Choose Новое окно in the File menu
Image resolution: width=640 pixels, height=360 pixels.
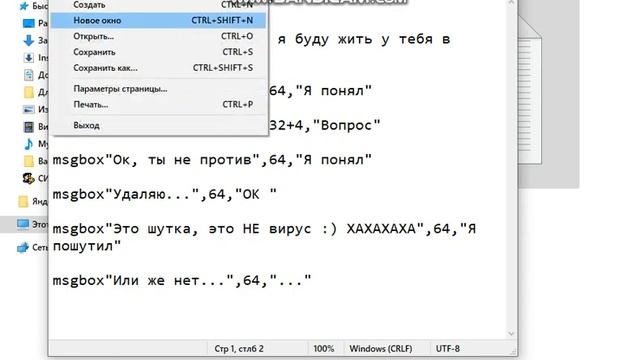(x=158, y=20)
